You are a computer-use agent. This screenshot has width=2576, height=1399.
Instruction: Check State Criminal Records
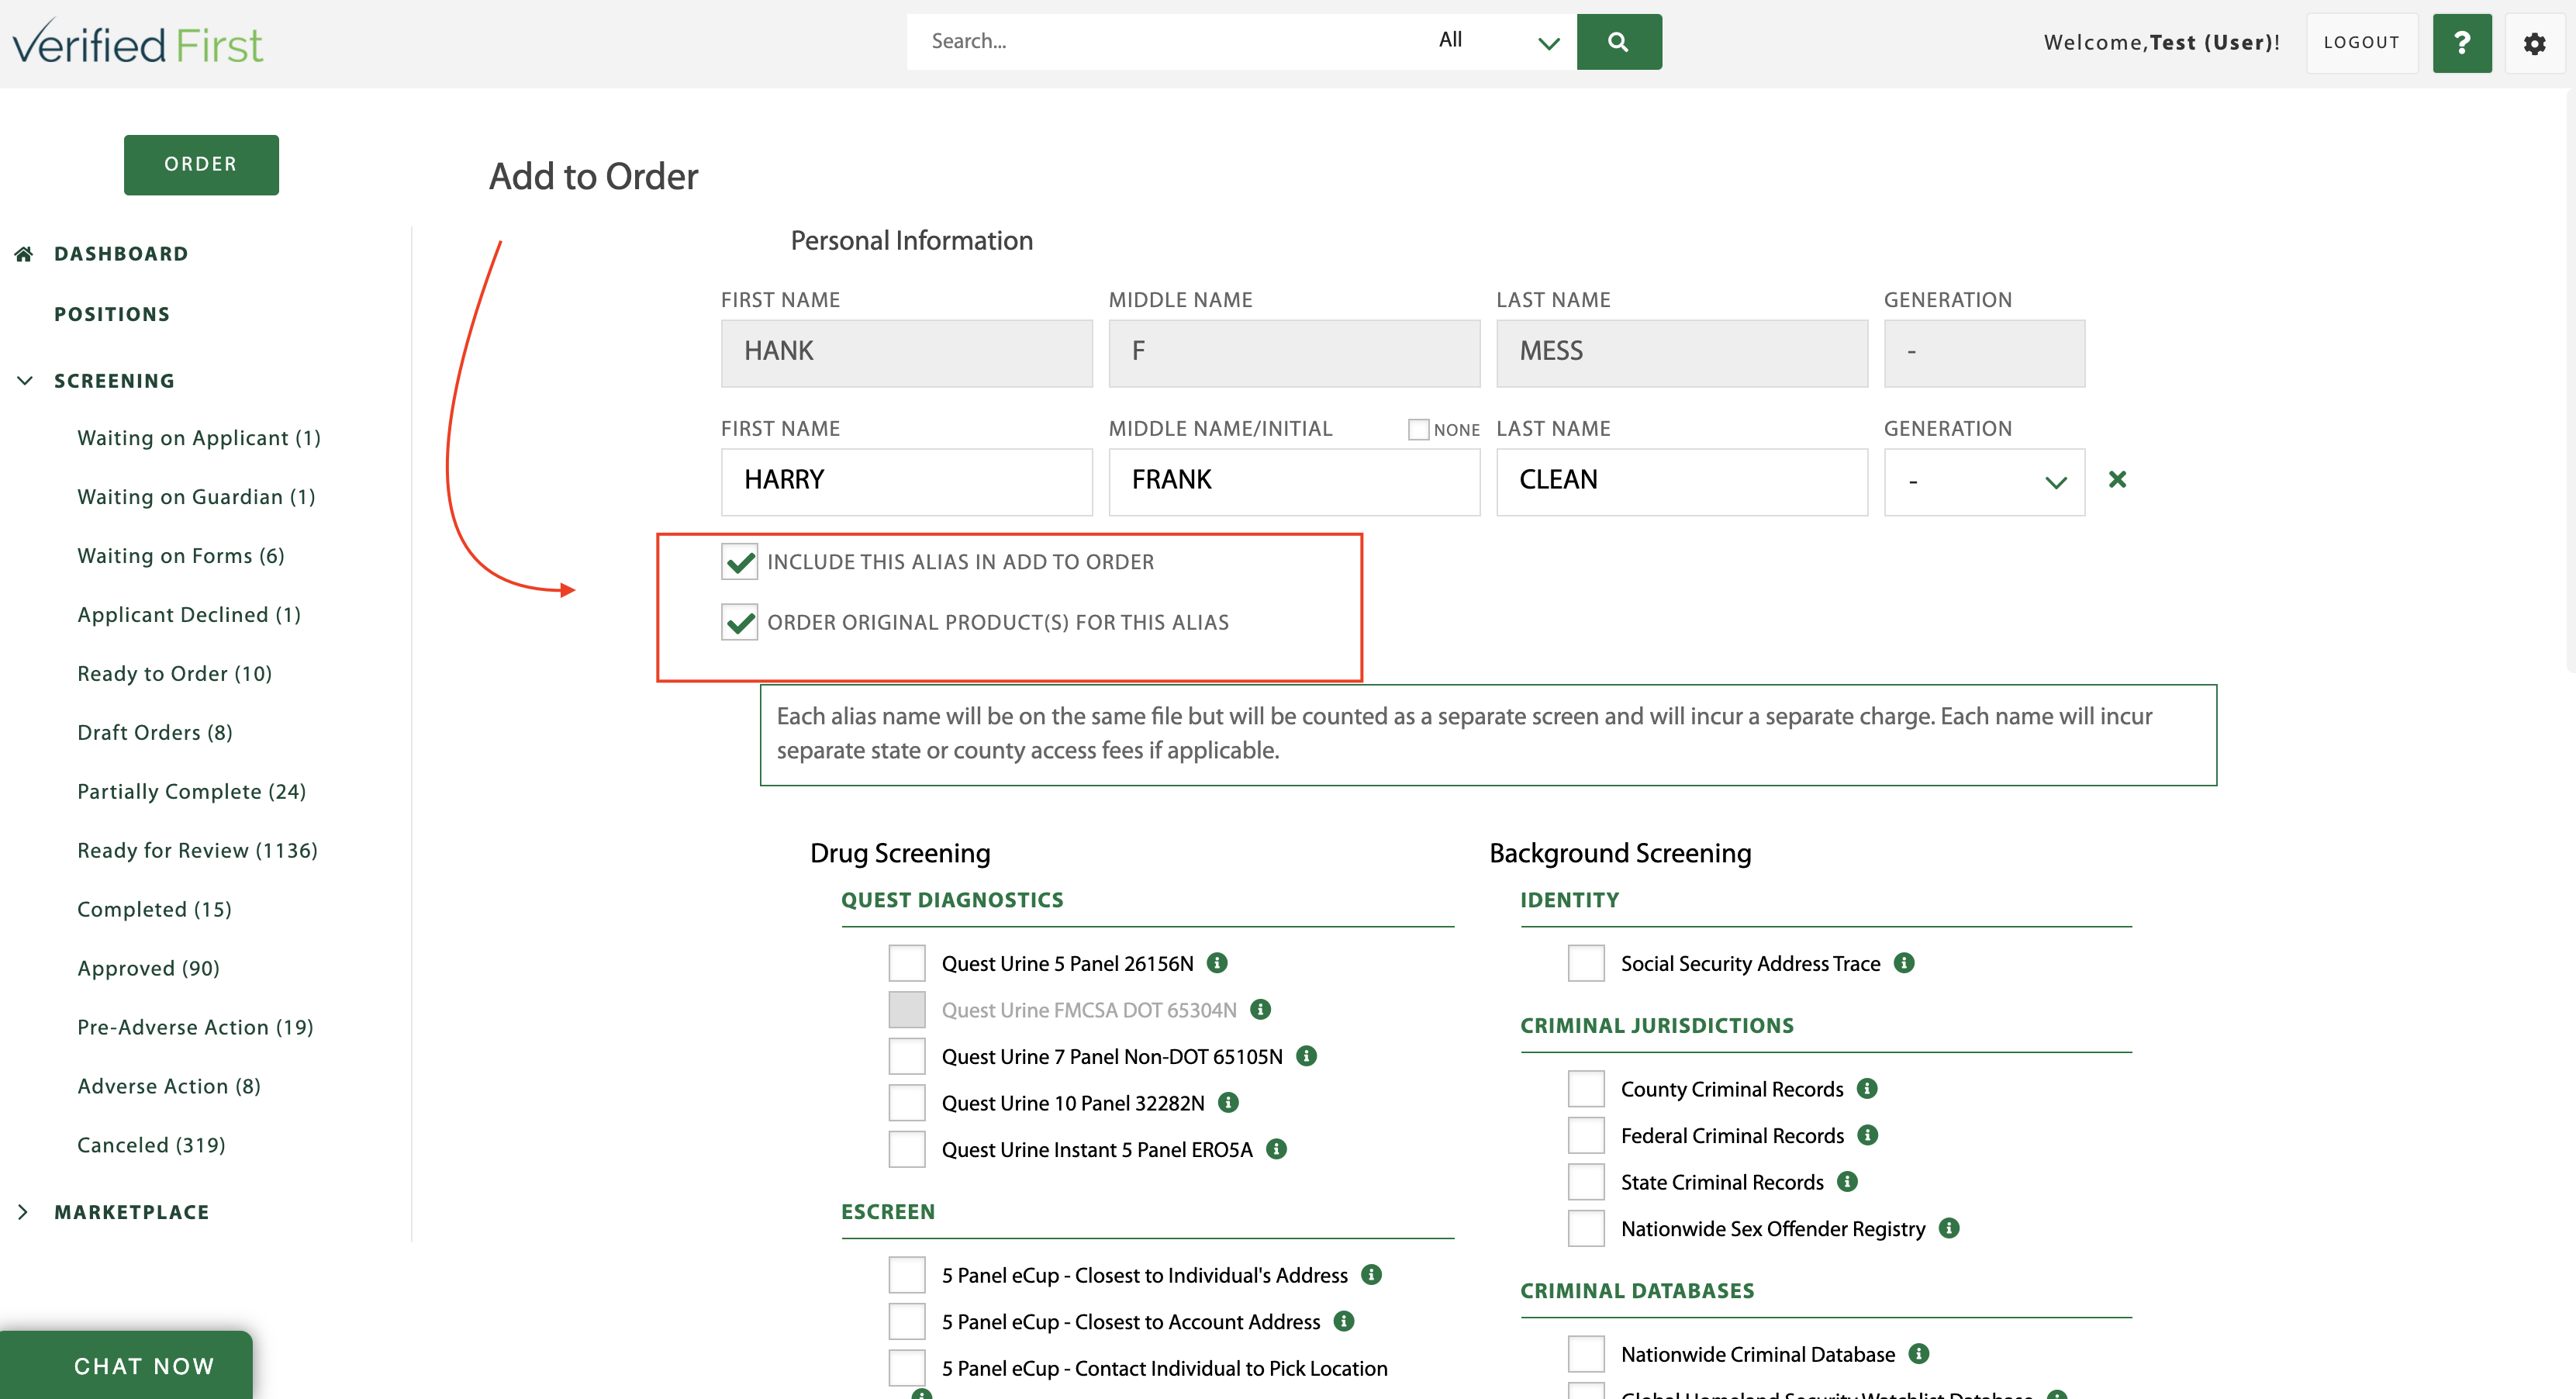1586,1182
